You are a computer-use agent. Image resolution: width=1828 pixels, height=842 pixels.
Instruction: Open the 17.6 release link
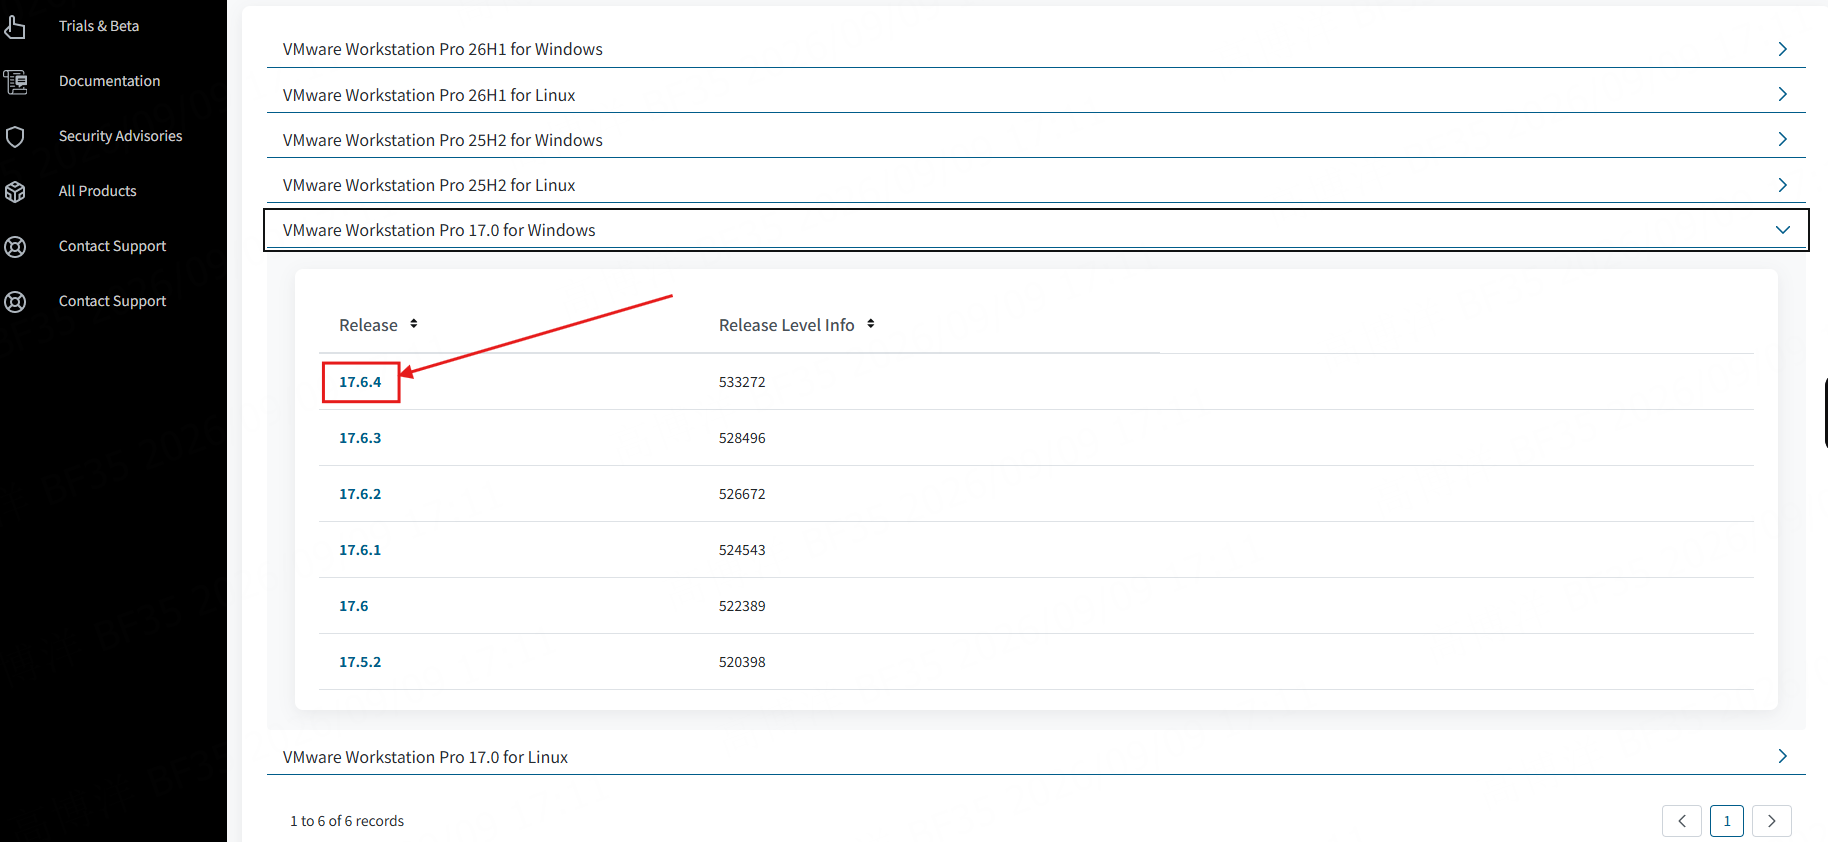(x=354, y=606)
